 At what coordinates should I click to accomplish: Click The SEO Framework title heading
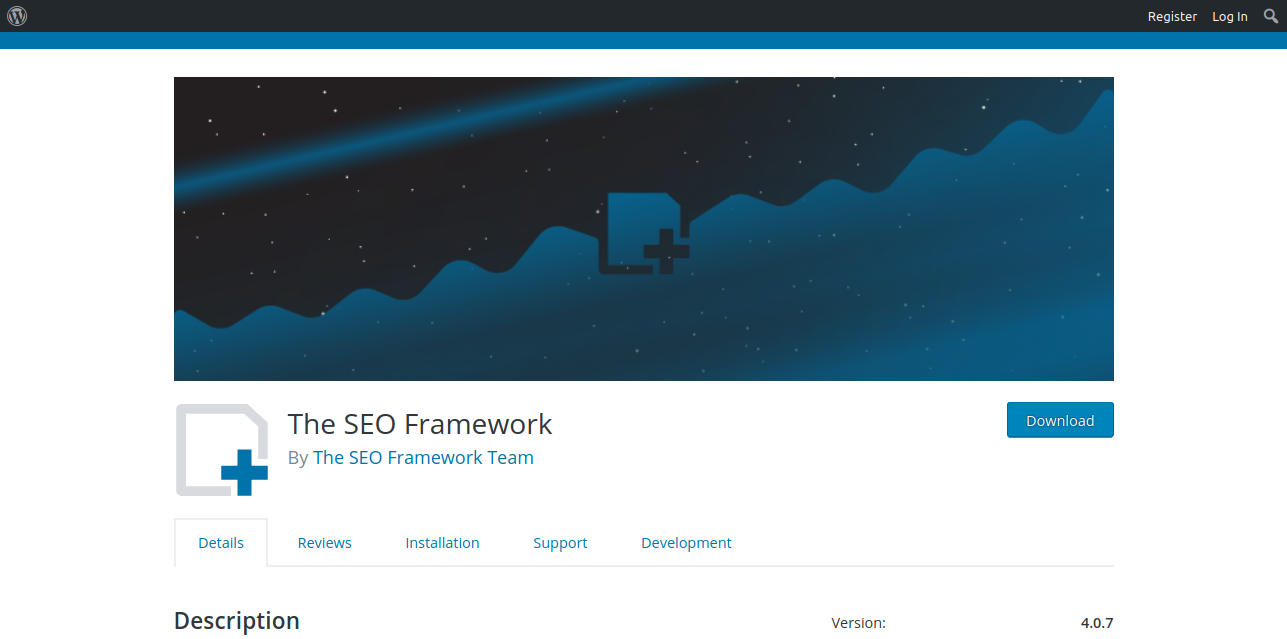420,424
